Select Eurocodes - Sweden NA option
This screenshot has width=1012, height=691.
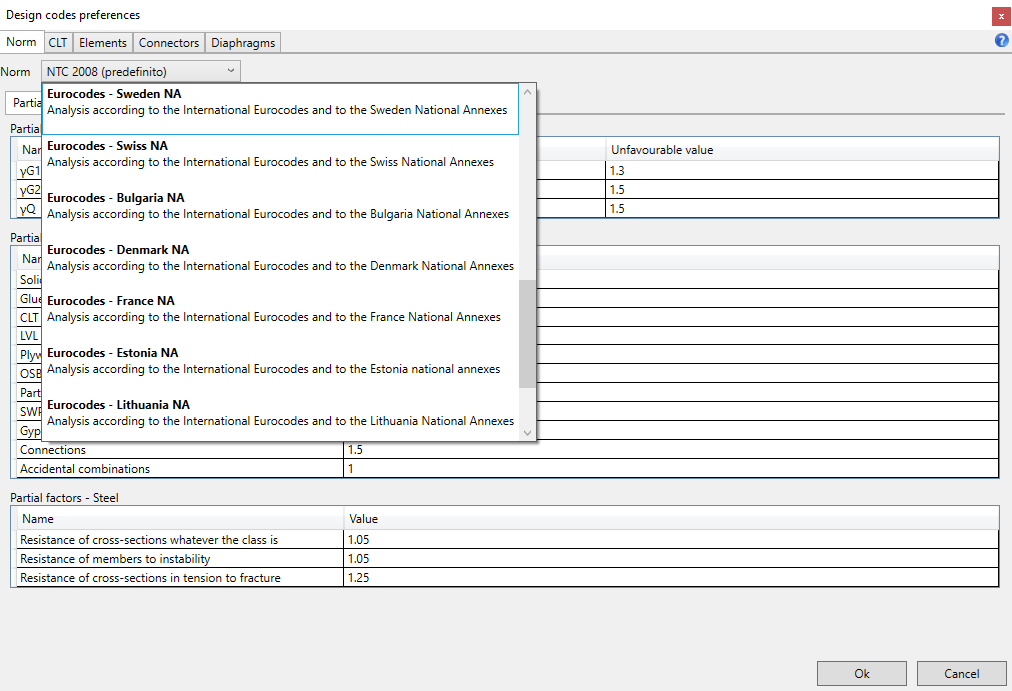click(x=280, y=108)
